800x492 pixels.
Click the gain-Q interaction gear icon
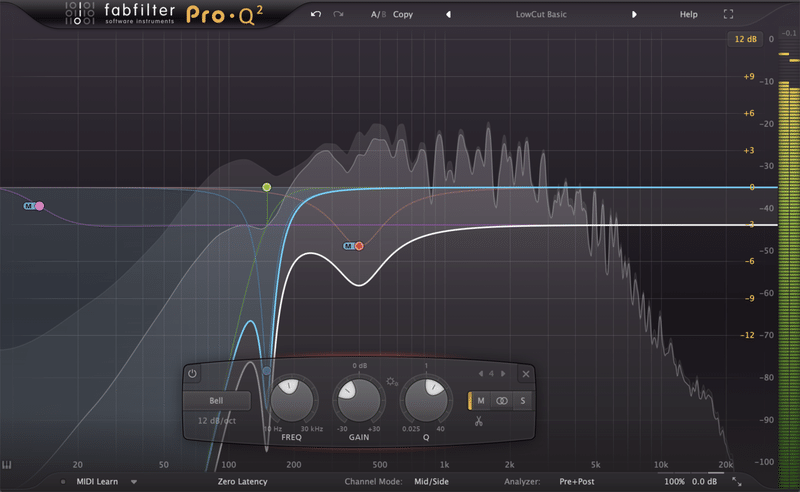392,382
